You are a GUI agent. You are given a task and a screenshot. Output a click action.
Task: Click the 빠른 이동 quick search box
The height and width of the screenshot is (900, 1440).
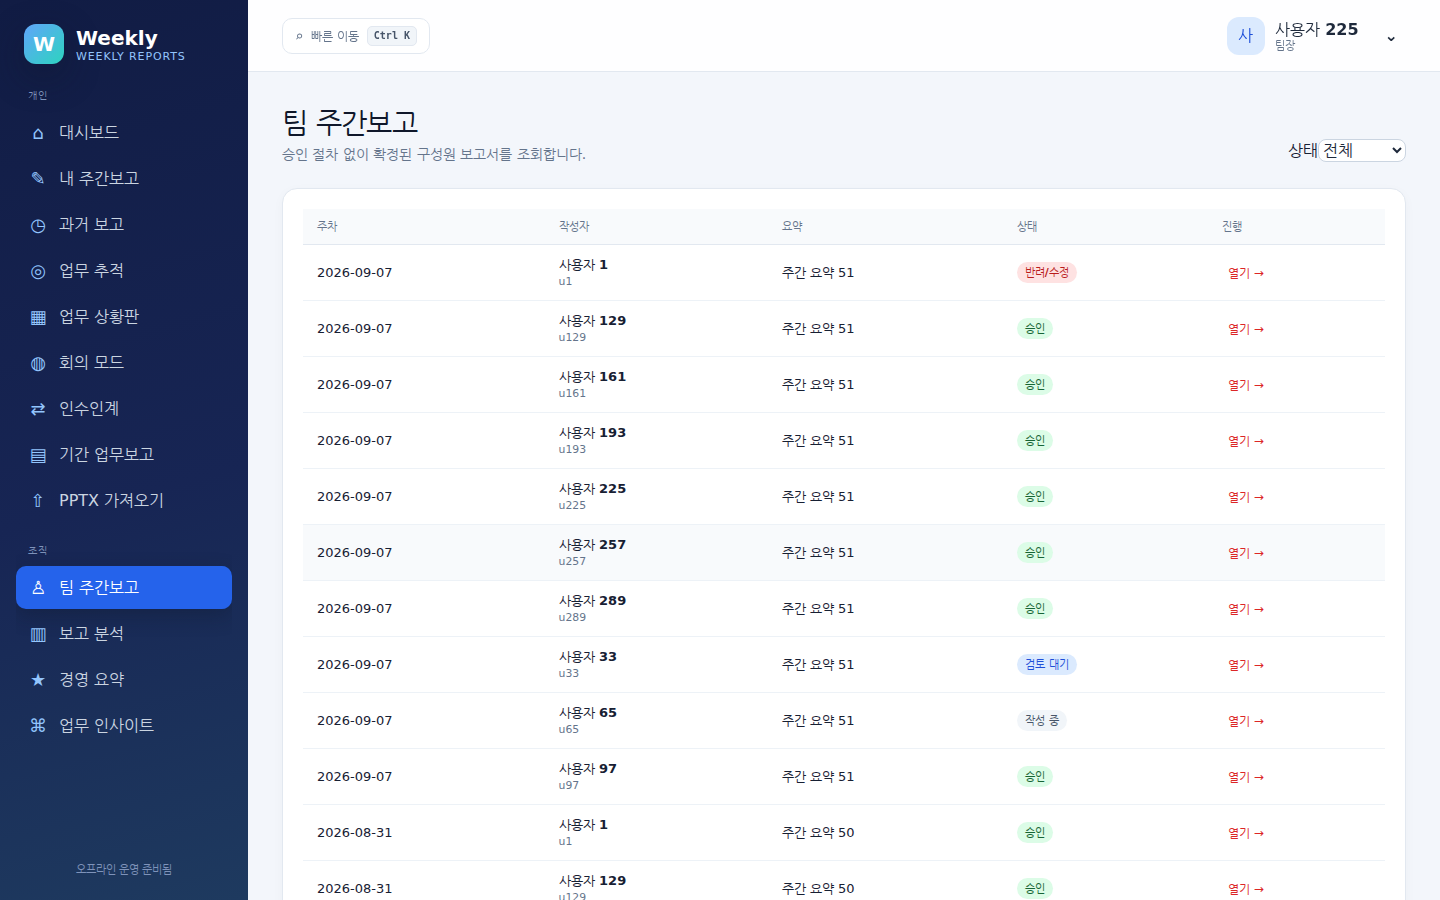click(x=356, y=36)
